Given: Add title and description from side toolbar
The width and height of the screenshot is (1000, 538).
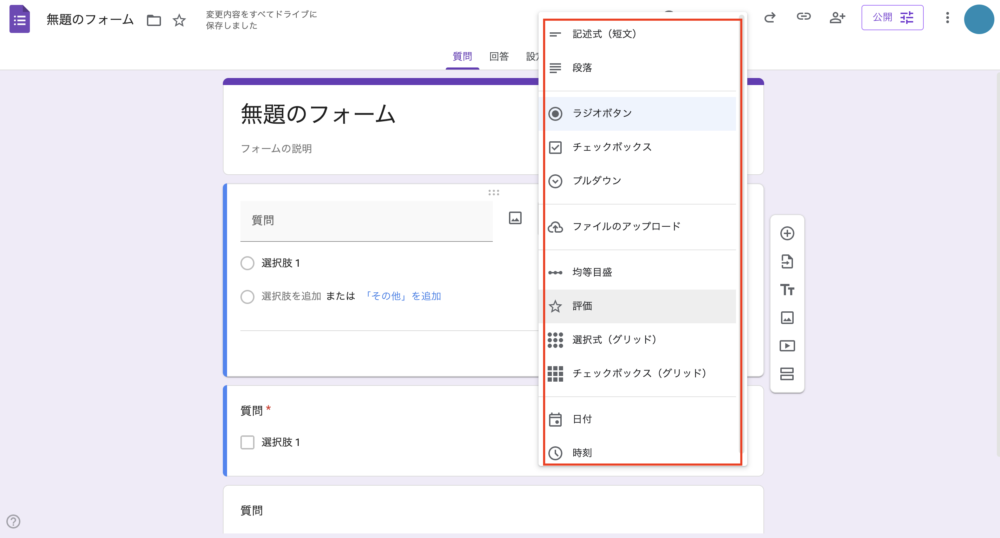Looking at the screenshot, I should [787, 290].
